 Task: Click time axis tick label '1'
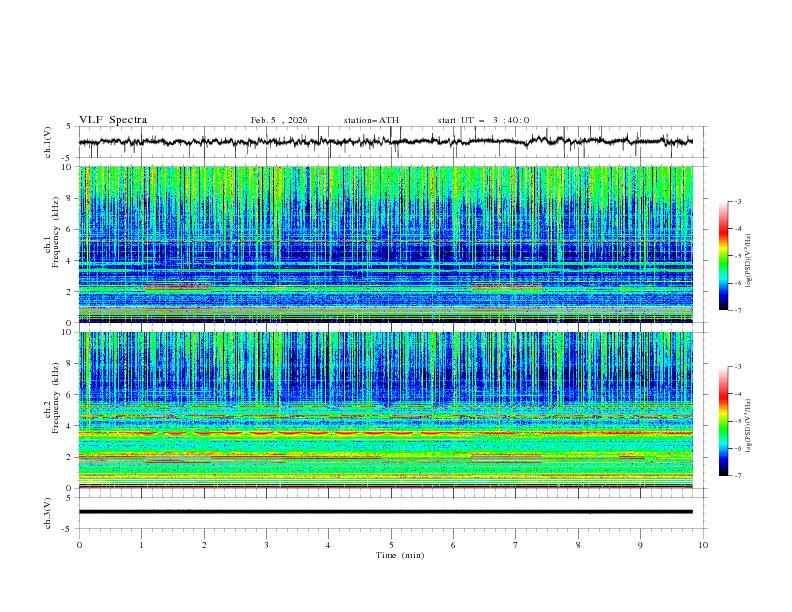[x=141, y=545]
